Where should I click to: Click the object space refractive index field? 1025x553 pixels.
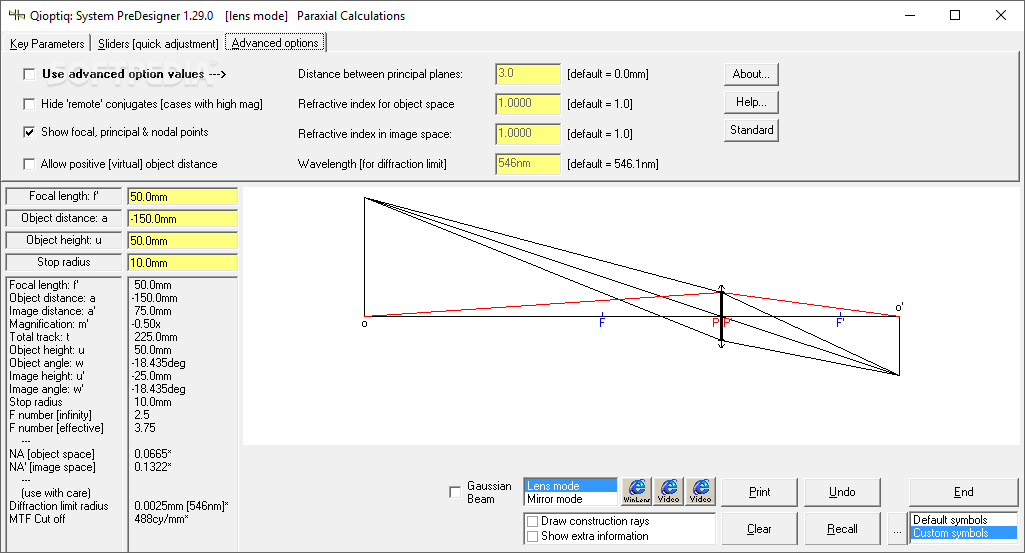point(528,104)
